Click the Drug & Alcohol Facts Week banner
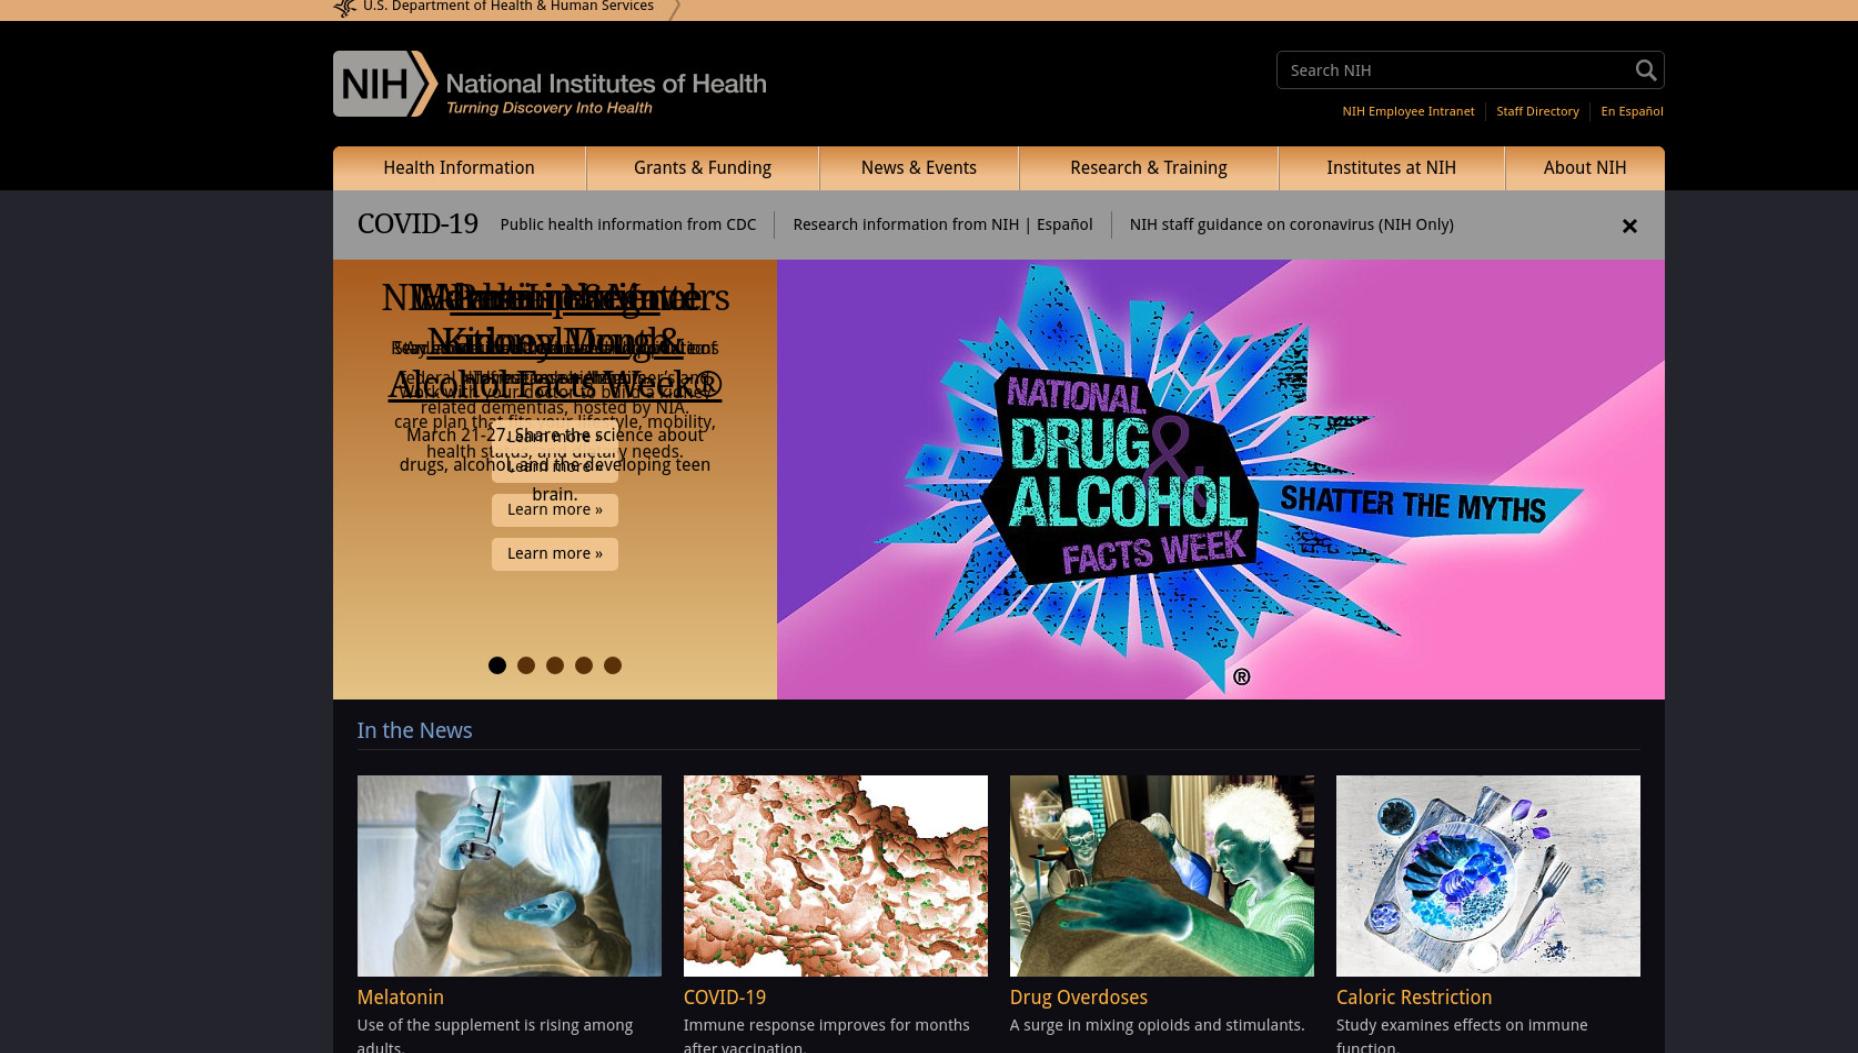Image resolution: width=1858 pixels, height=1053 pixels. click(1221, 479)
